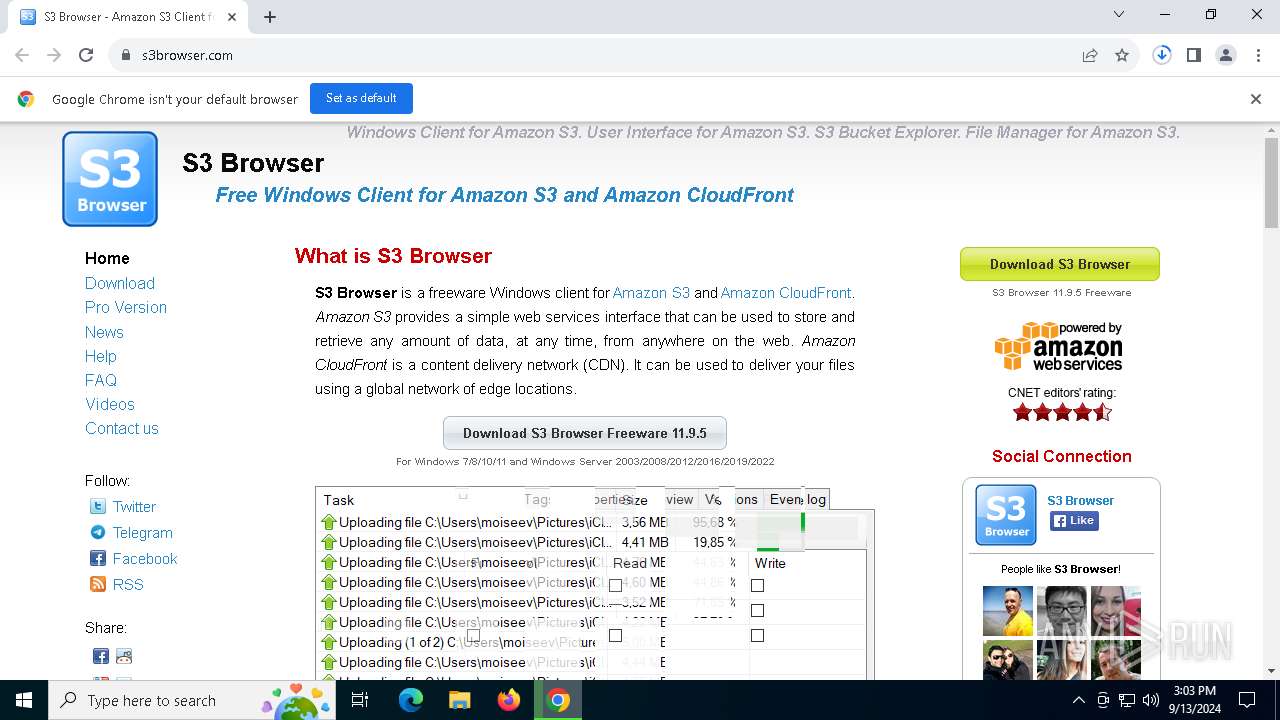Open the tab search dropdown chevron
Viewport: 1280px width, 720px height.
point(1119,15)
